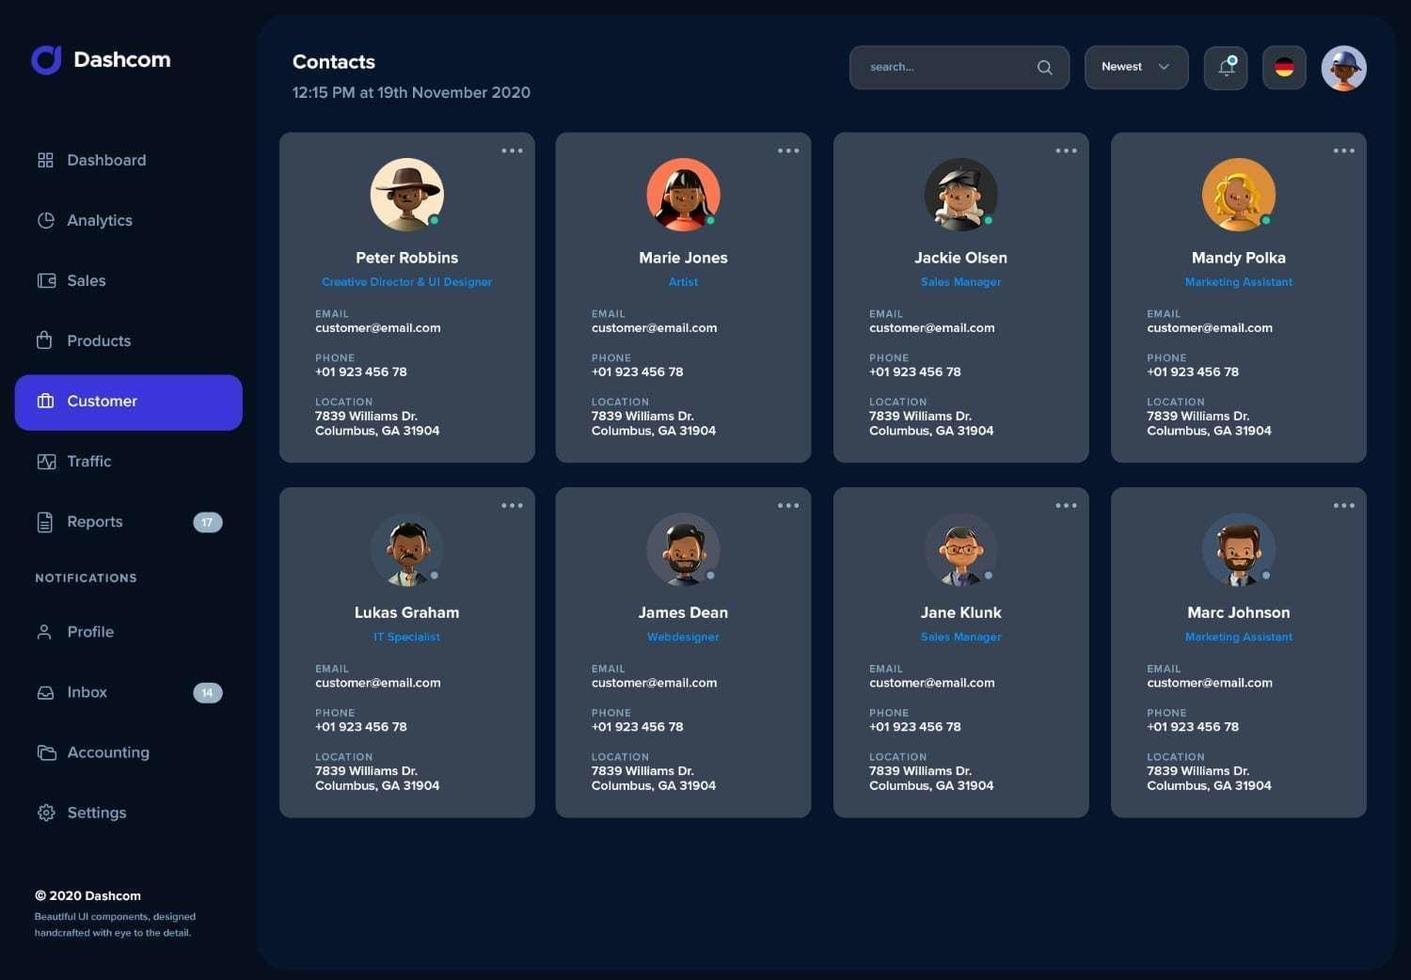Click the Profile person icon
Screen dimensions: 1411x980
(x=44, y=632)
